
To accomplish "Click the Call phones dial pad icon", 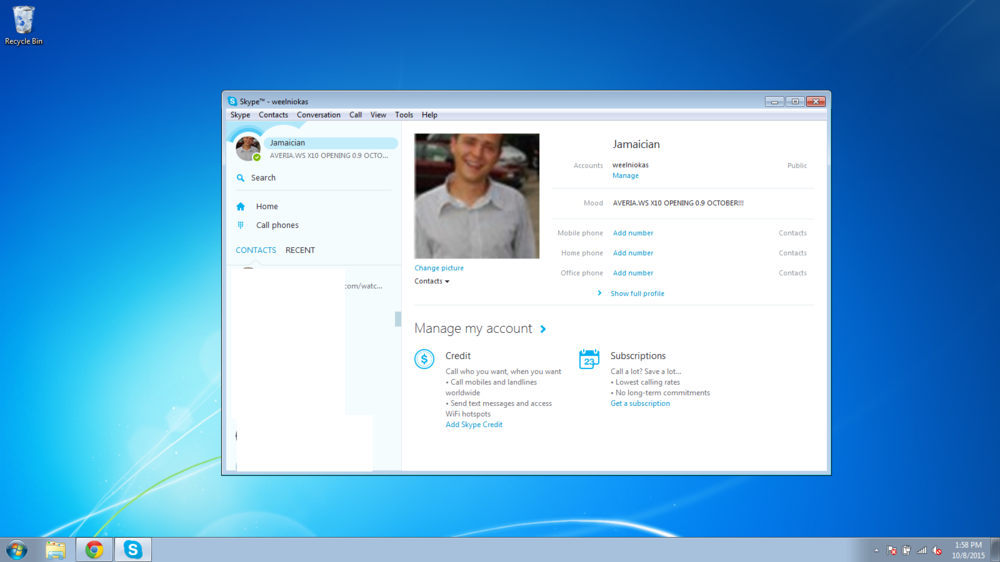I will tap(240, 226).
